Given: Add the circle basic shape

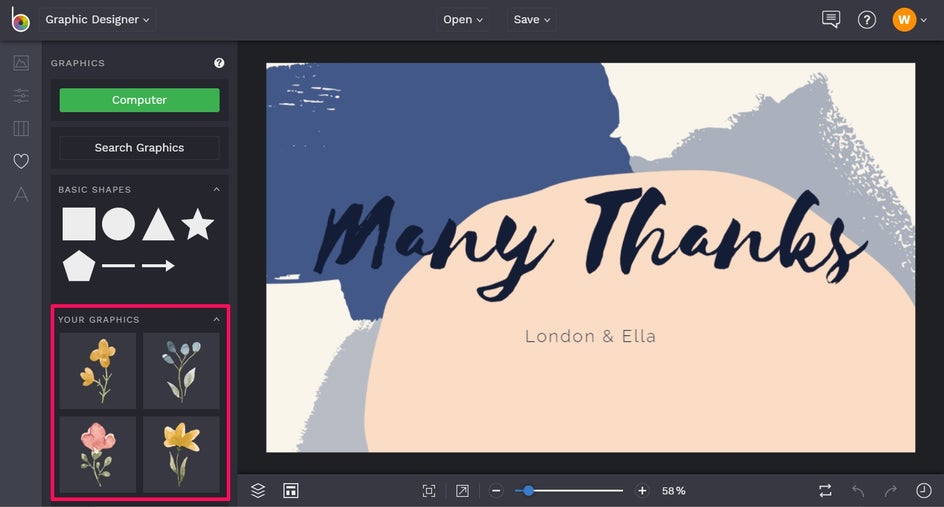Looking at the screenshot, I should (118, 224).
